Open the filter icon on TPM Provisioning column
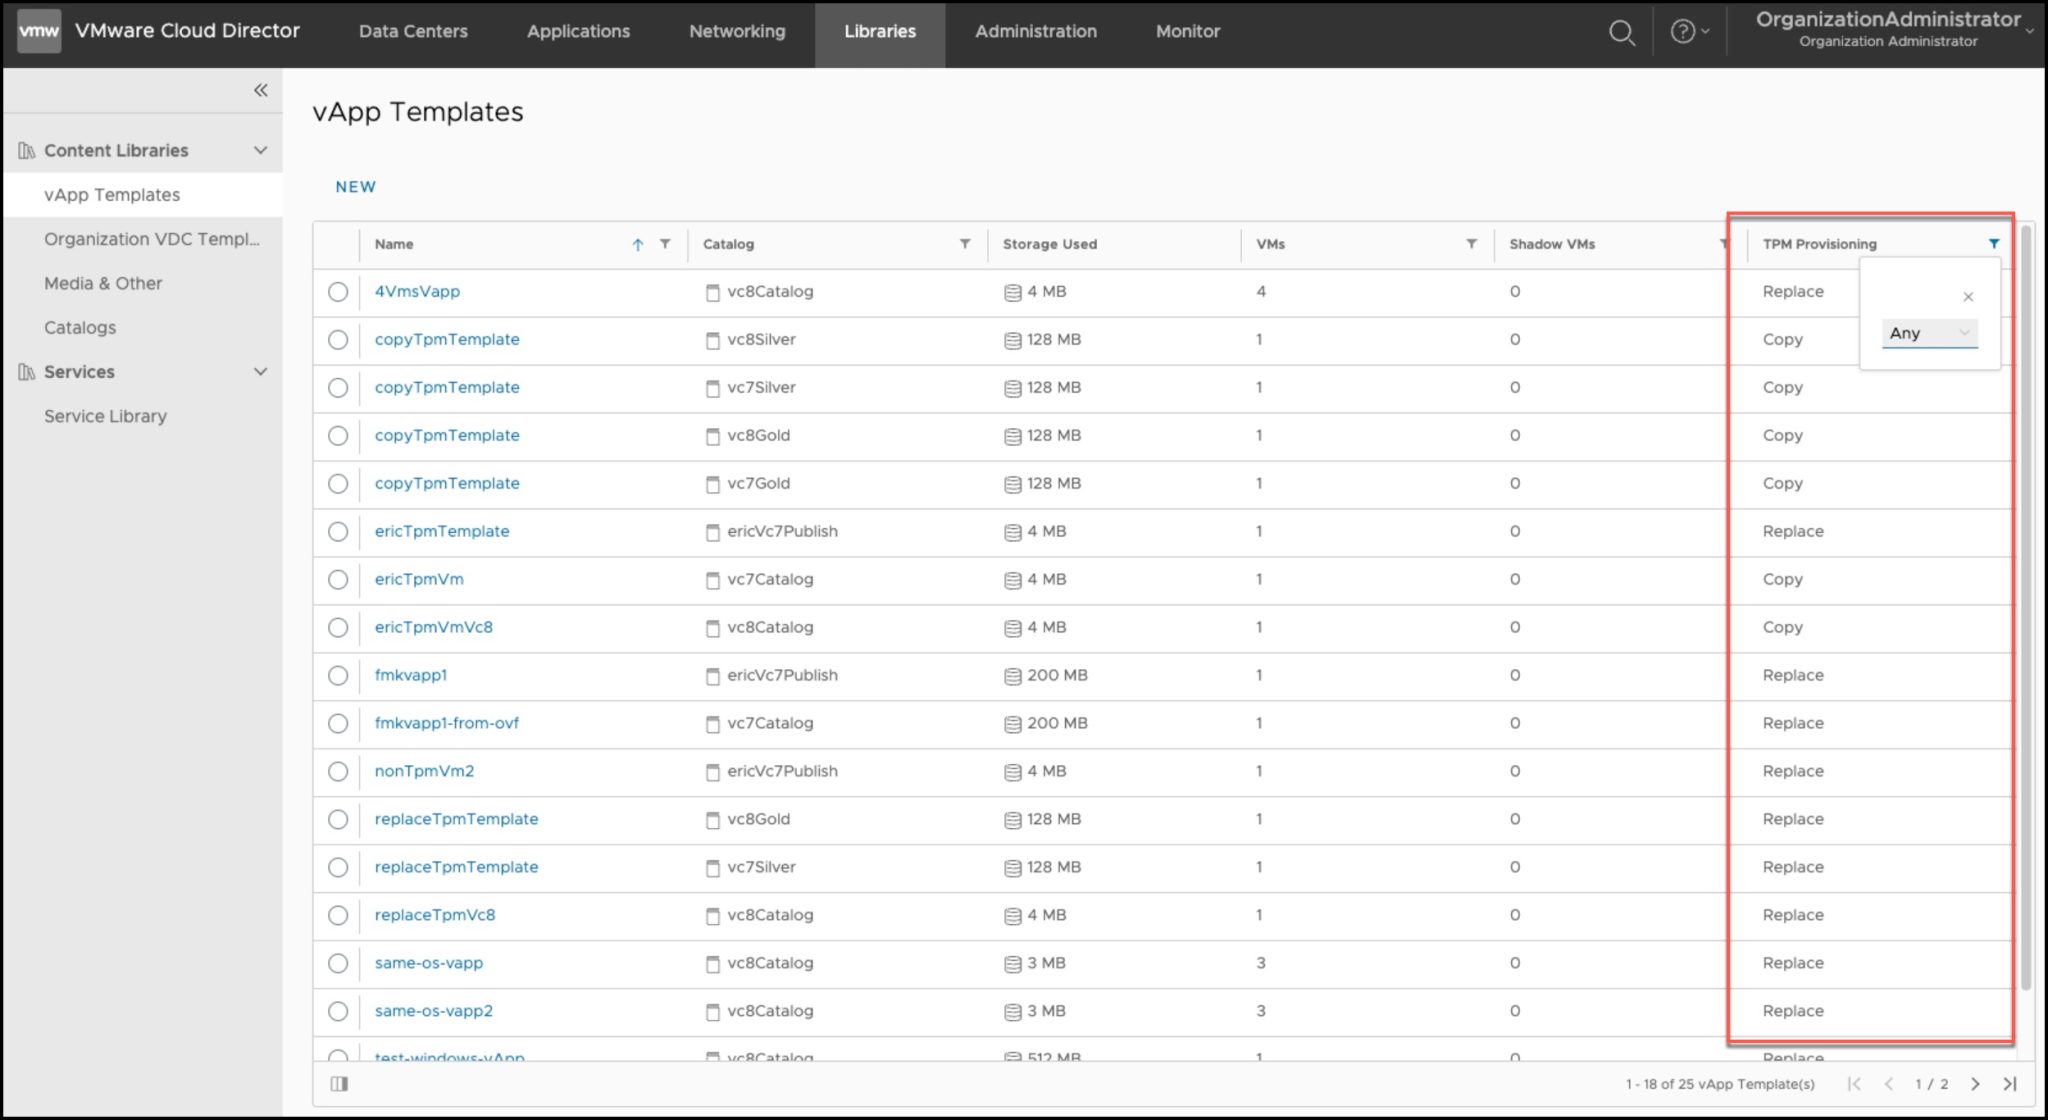The width and height of the screenshot is (2048, 1120). tap(1994, 243)
